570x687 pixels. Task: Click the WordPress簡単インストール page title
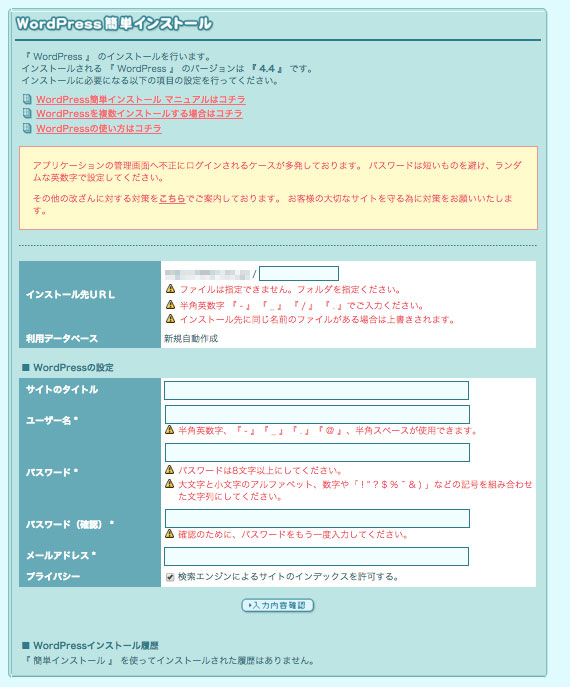pyautogui.click(x=114, y=23)
